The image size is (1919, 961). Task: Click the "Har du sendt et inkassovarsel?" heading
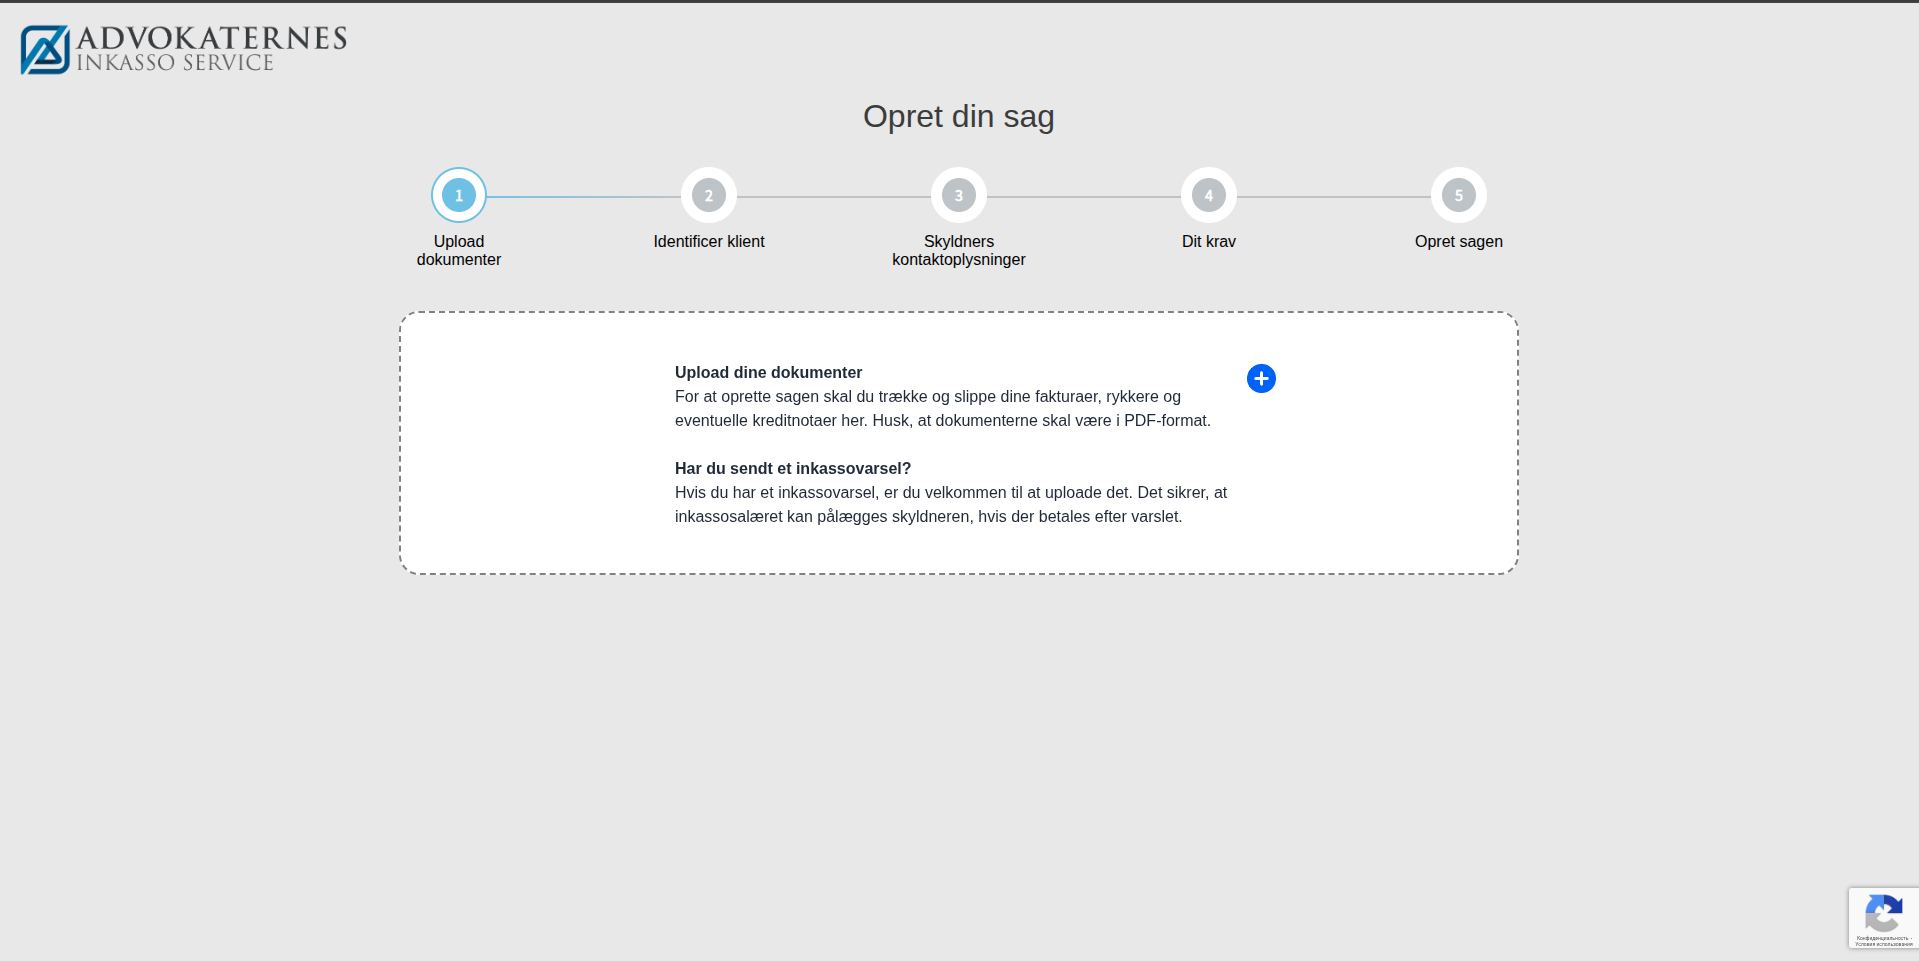point(793,468)
